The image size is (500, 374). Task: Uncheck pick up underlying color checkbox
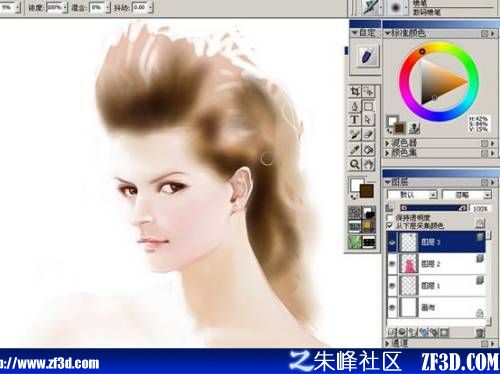pos(390,226)
